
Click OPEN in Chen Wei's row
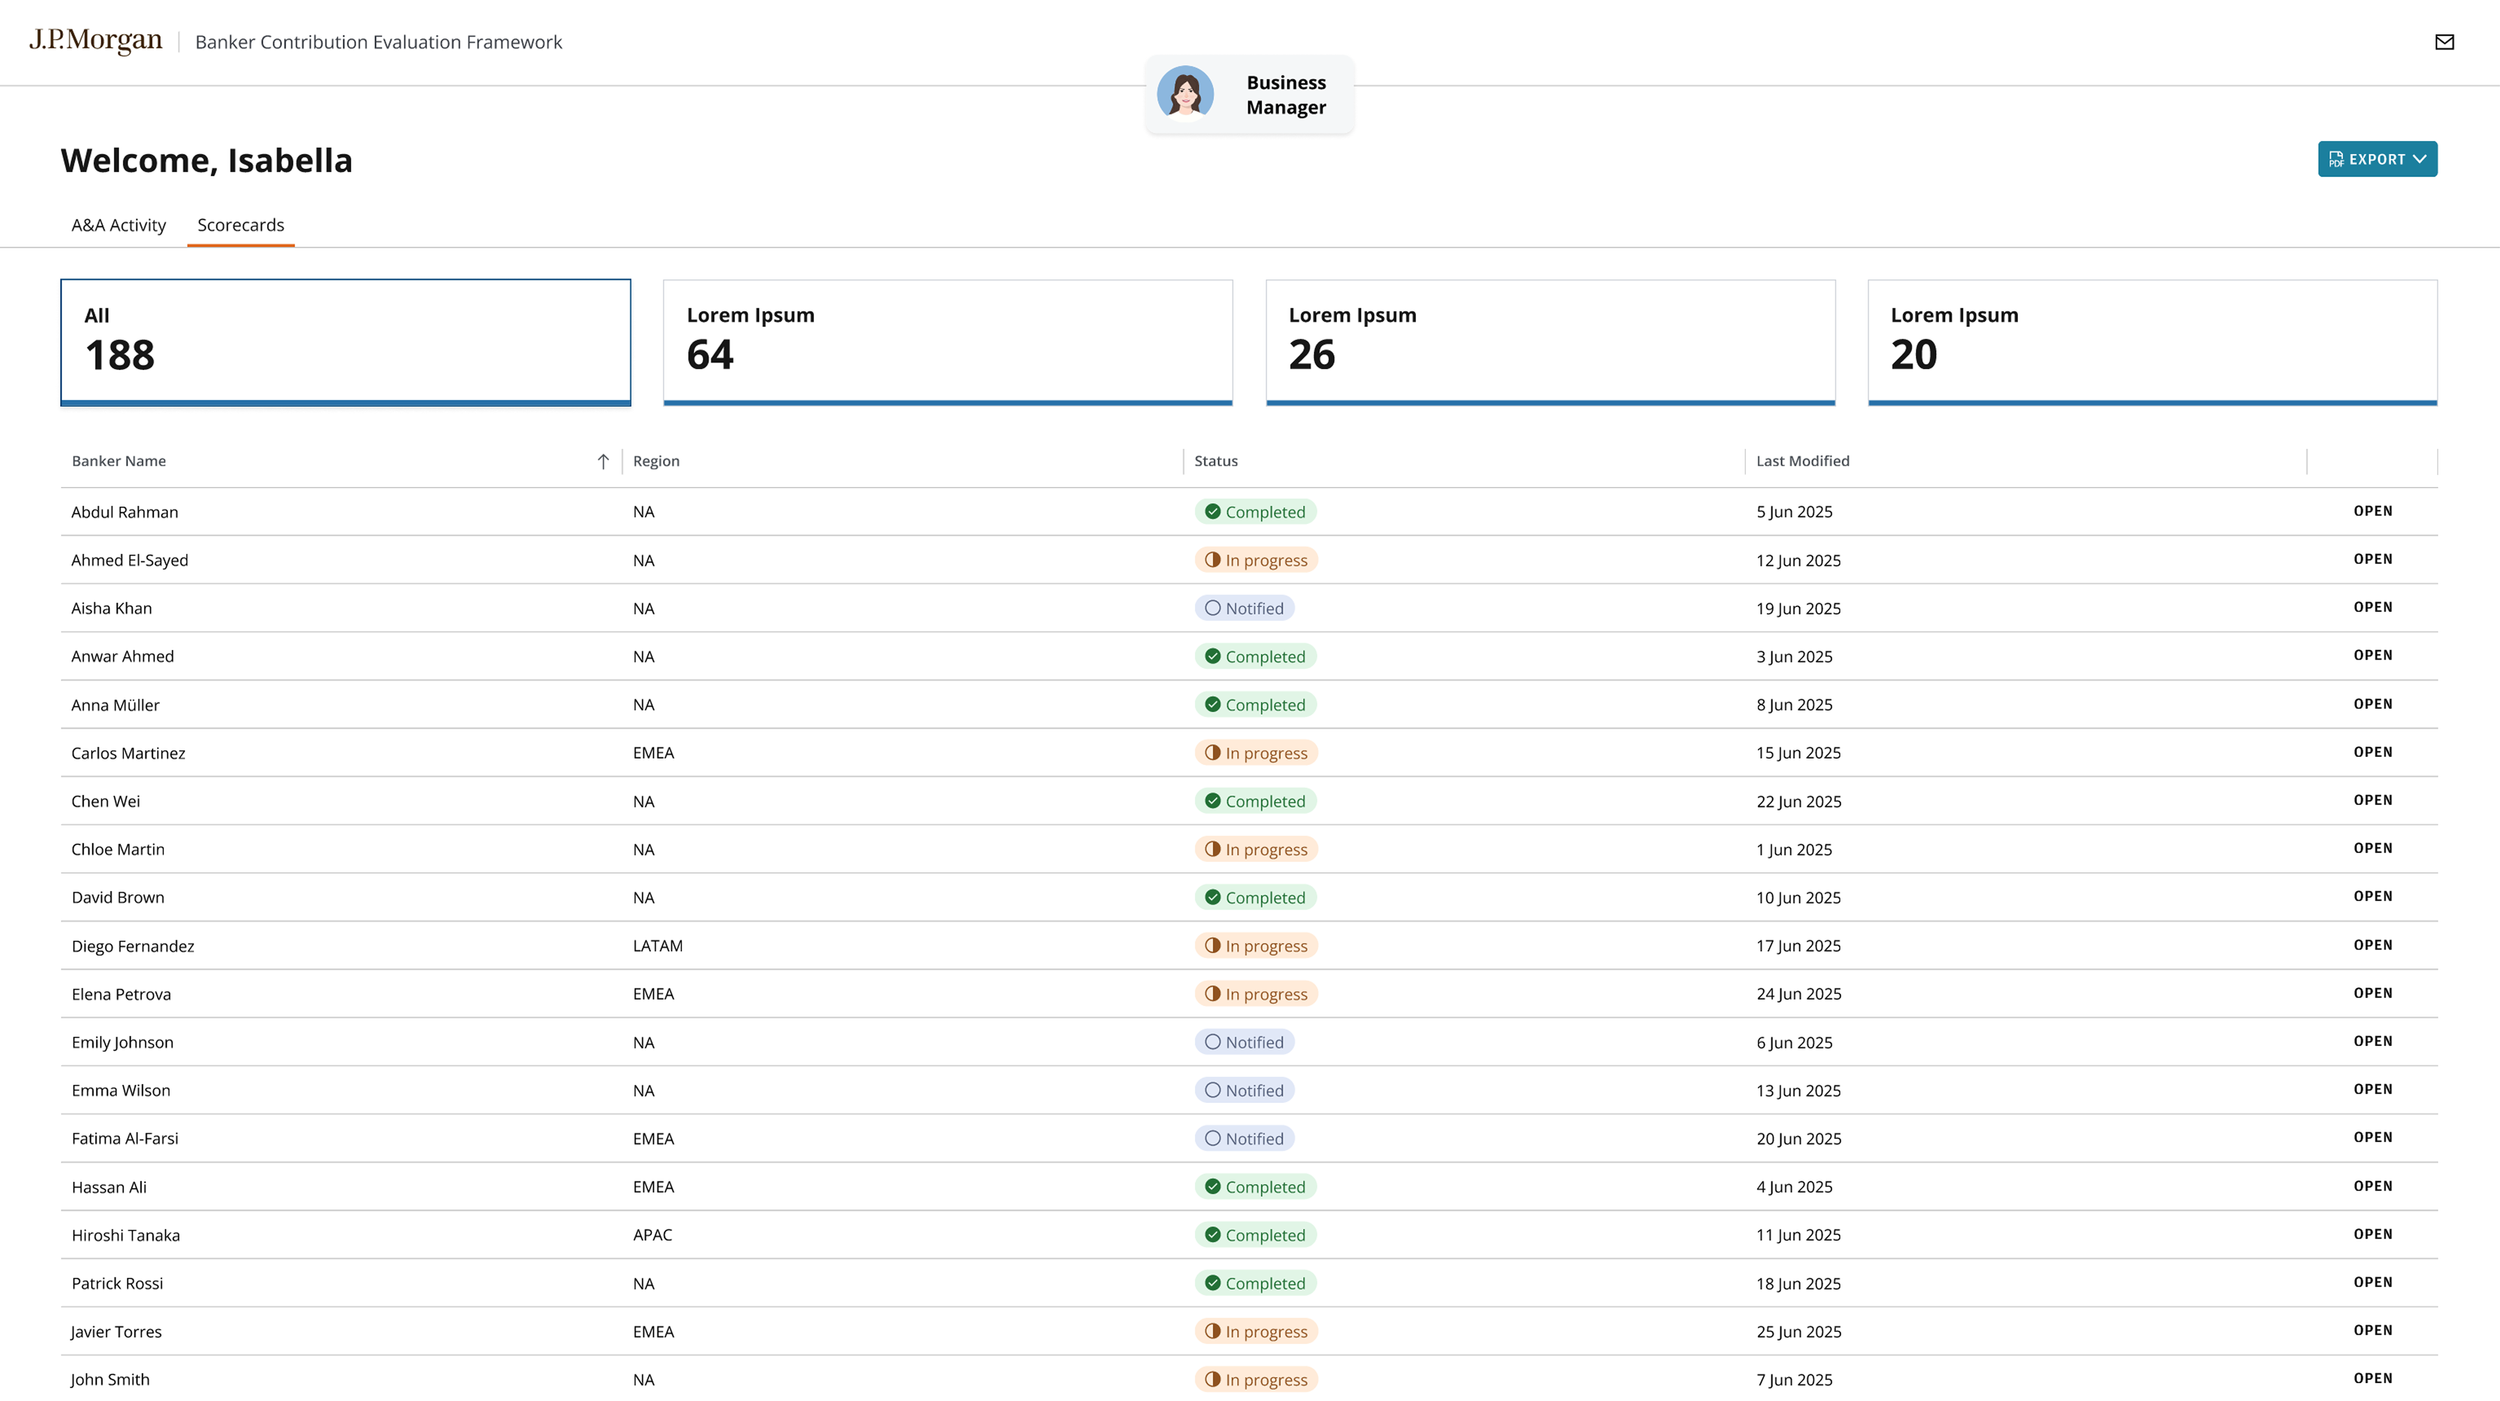2372,800
